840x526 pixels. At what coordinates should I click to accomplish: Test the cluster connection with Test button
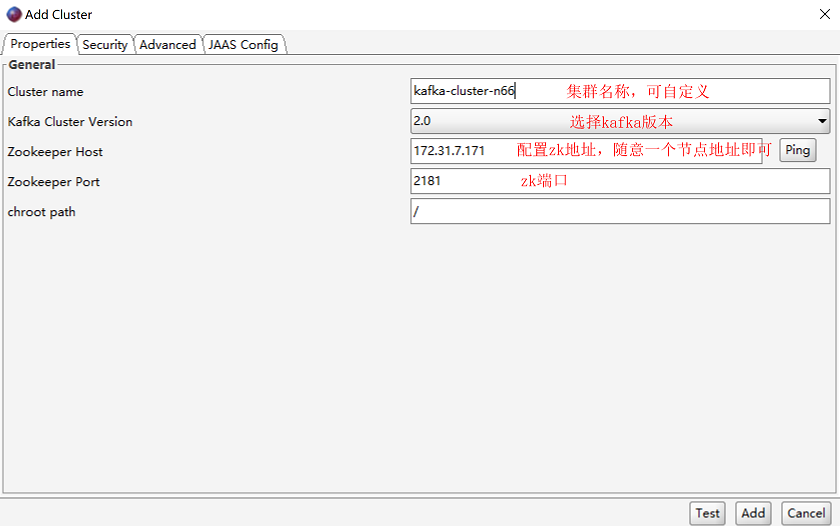[707, 513]
